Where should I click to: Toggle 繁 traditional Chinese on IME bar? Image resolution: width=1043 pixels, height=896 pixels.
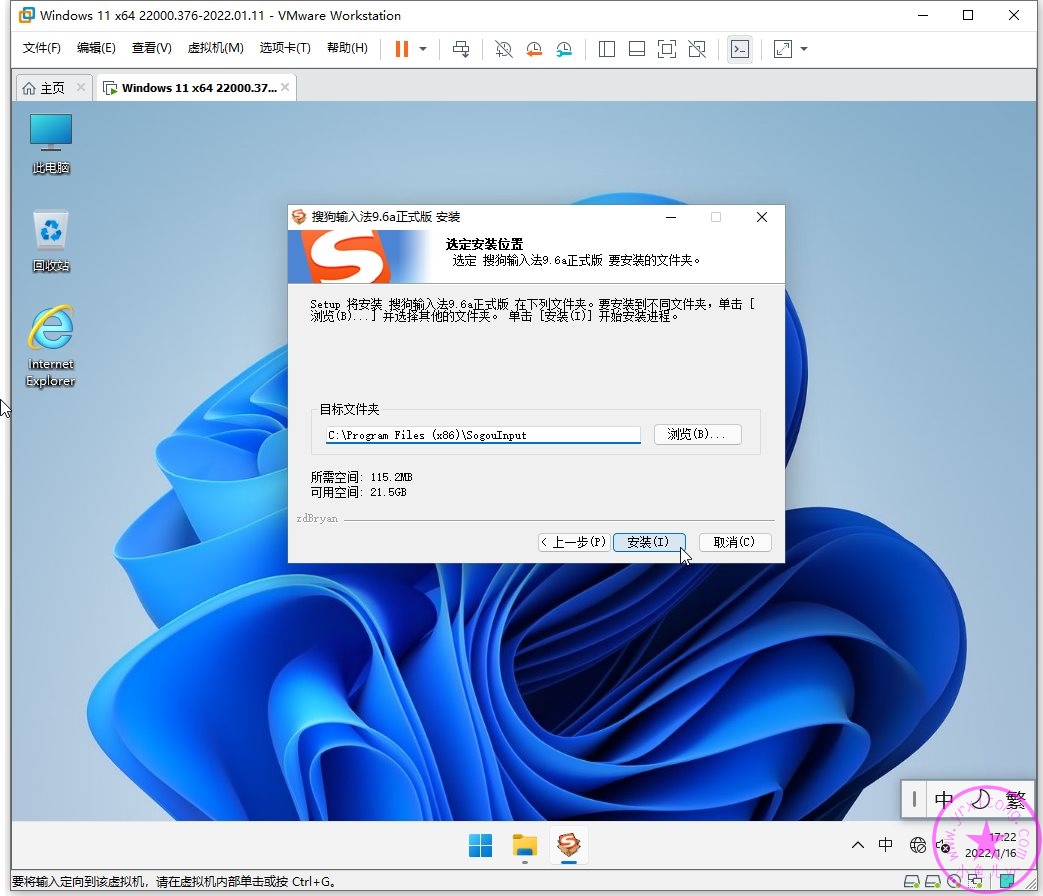click(1016, 799)
